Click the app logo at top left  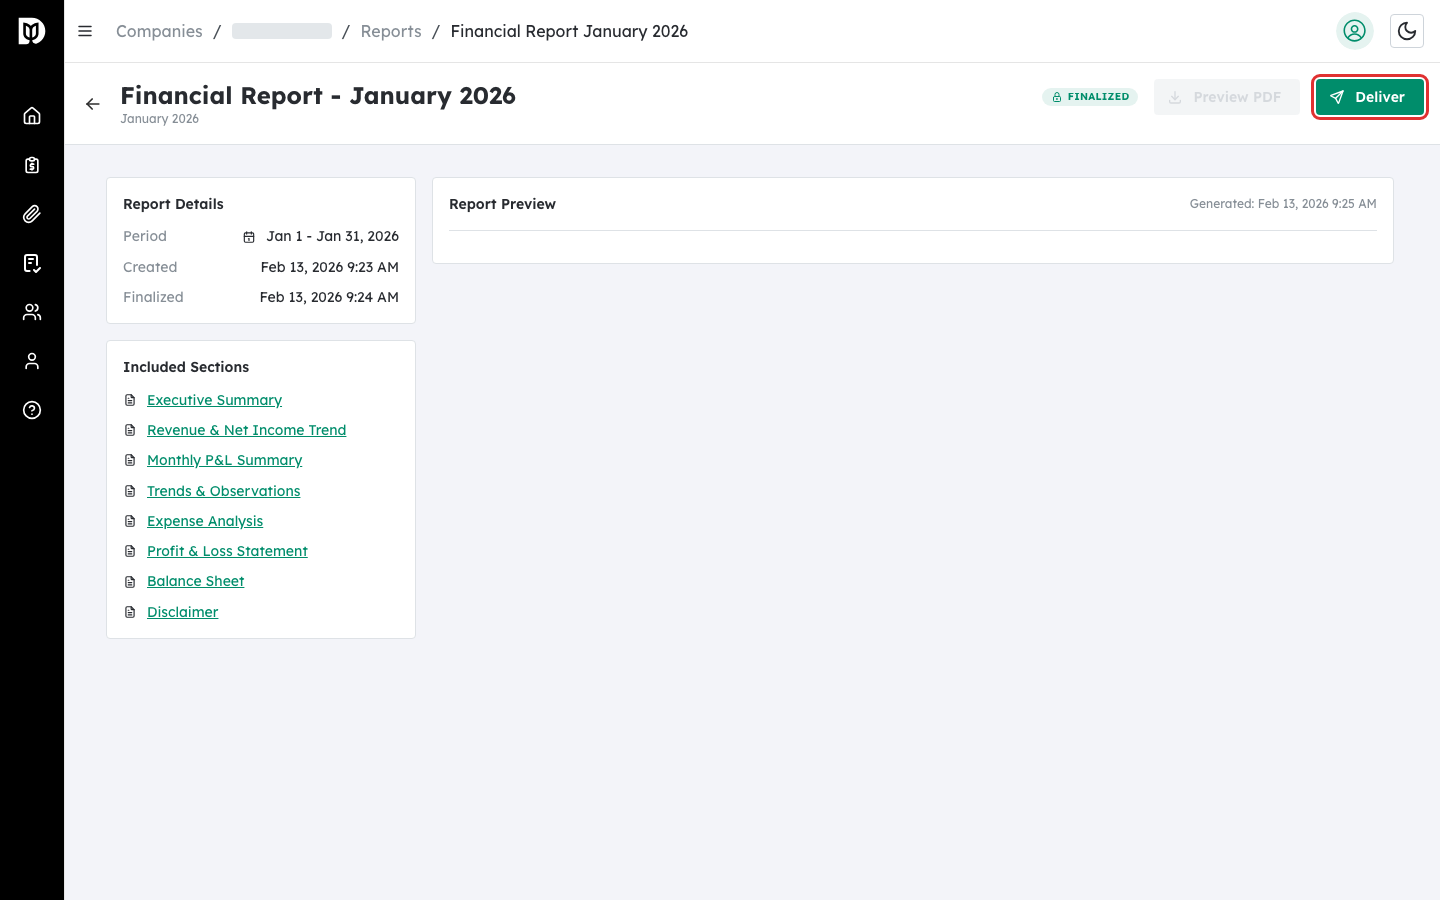(30, 30)
